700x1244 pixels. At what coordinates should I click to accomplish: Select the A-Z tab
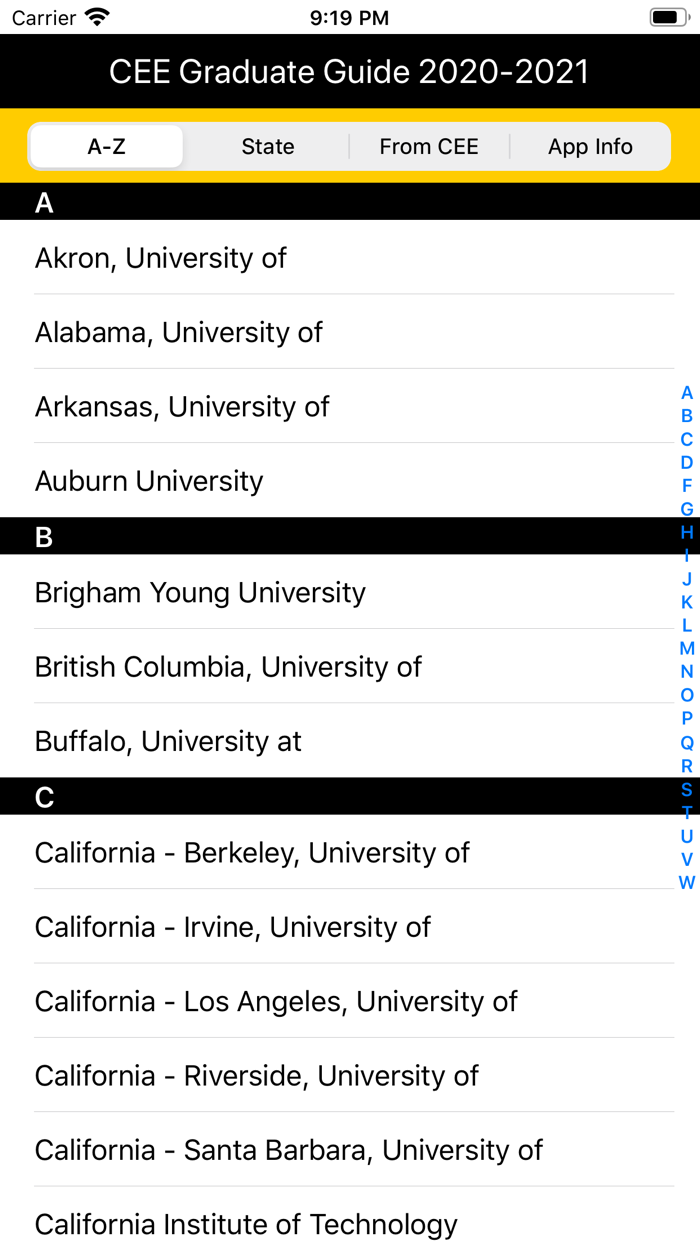coord(107,147)
